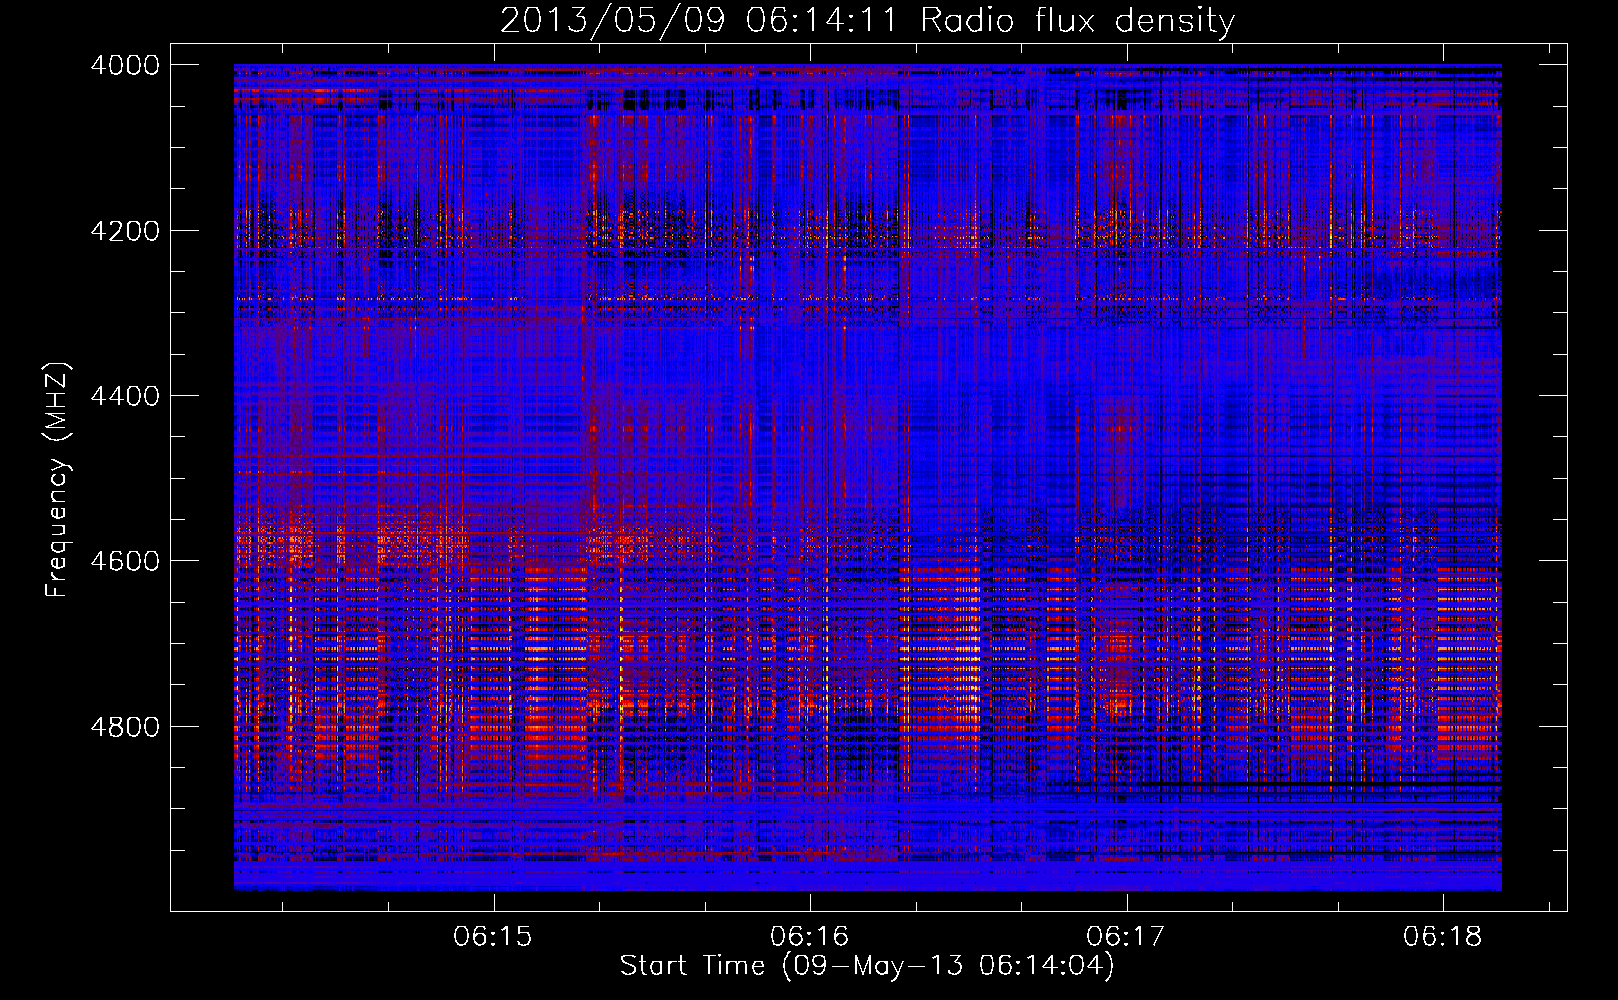Click the plot title "2013/05/09 06:14:11 Radio flux density"

867,21
